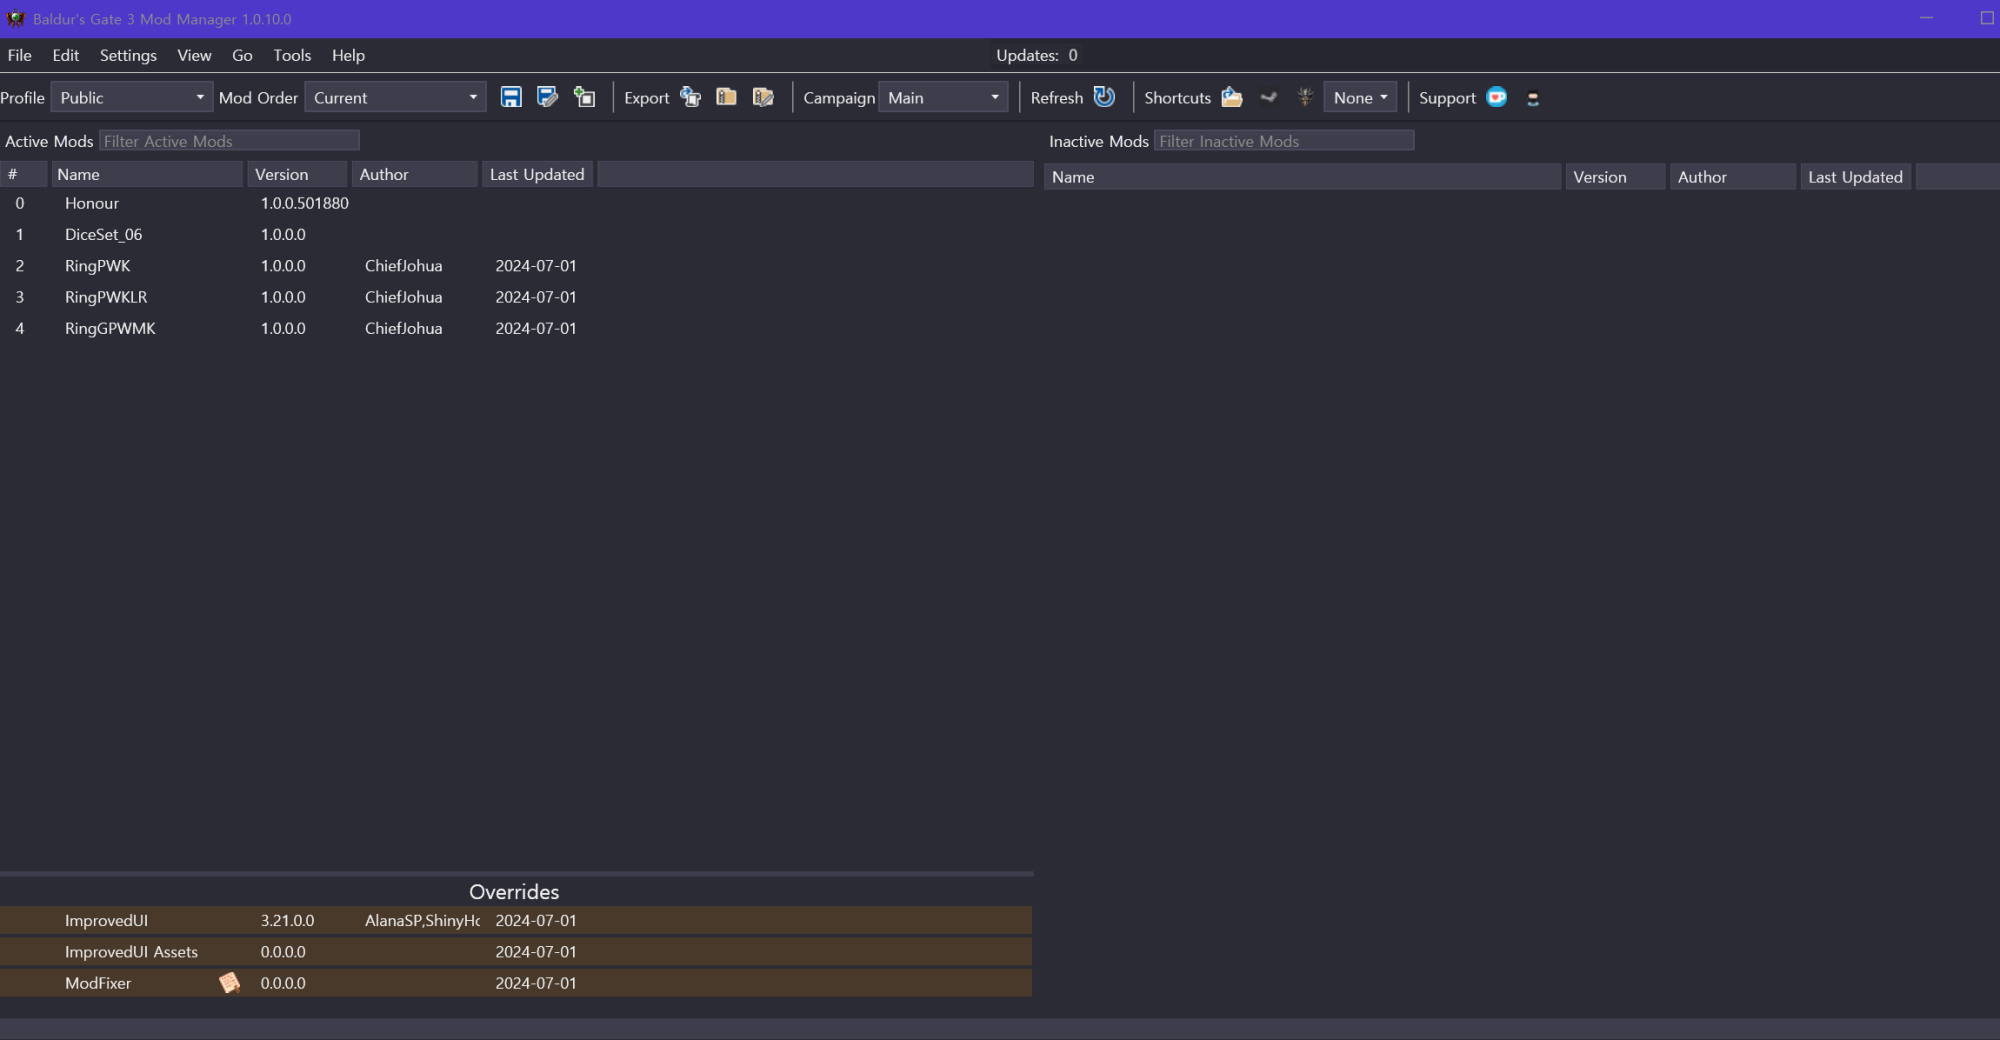Click the add new order icon
Screen dimensions: 2000x1040
click(x=584, y=97)
